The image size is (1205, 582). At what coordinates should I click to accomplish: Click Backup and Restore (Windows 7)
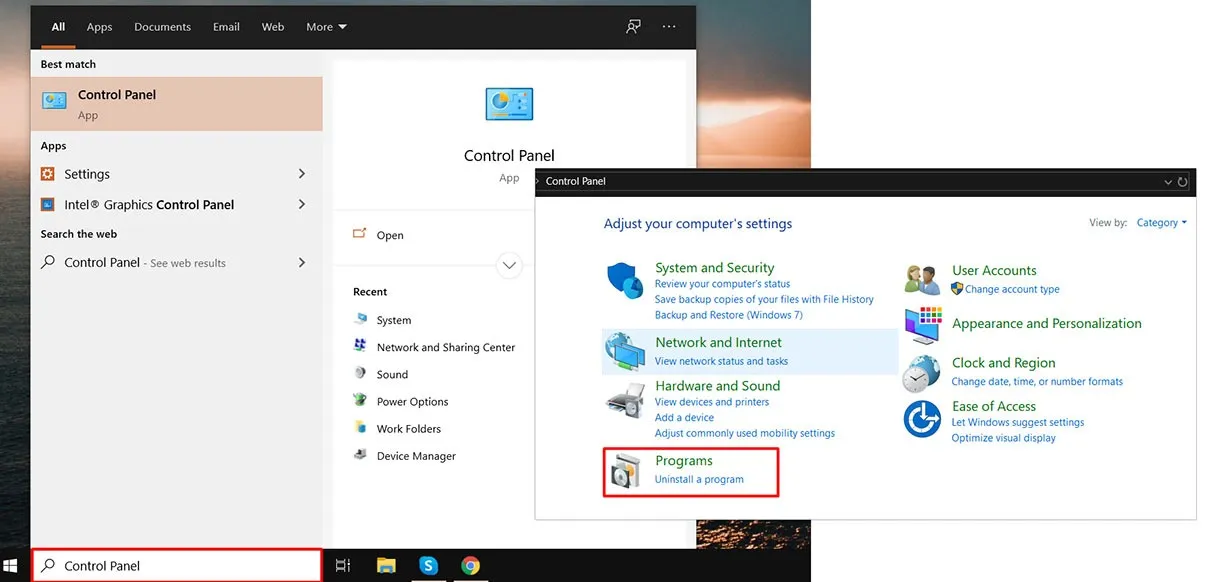tap(728, 315)
